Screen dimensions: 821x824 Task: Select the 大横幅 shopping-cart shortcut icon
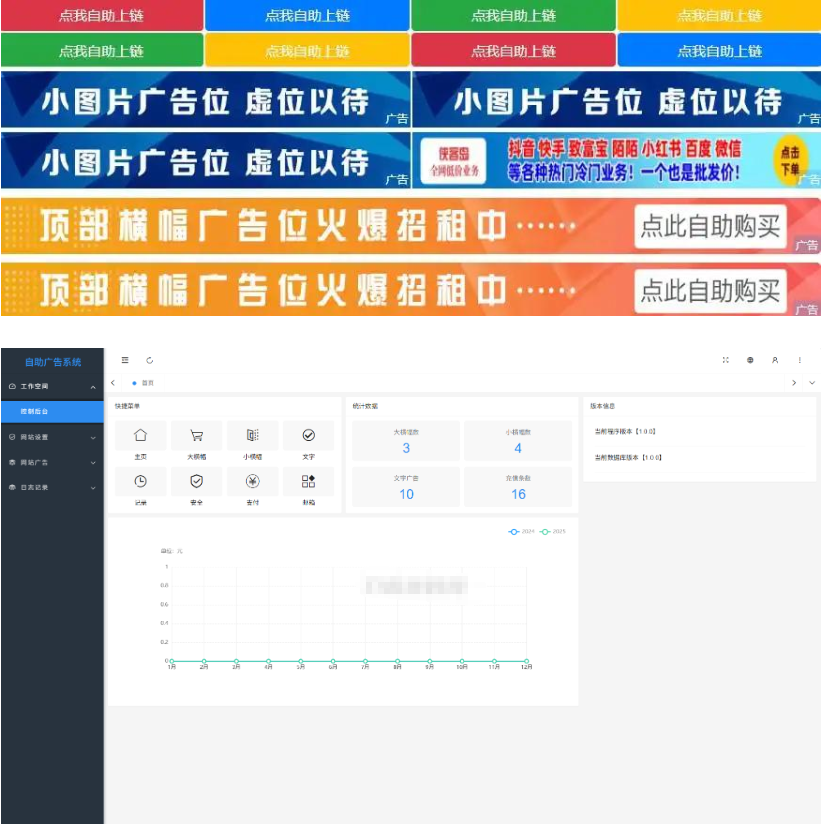coord(197,434)
